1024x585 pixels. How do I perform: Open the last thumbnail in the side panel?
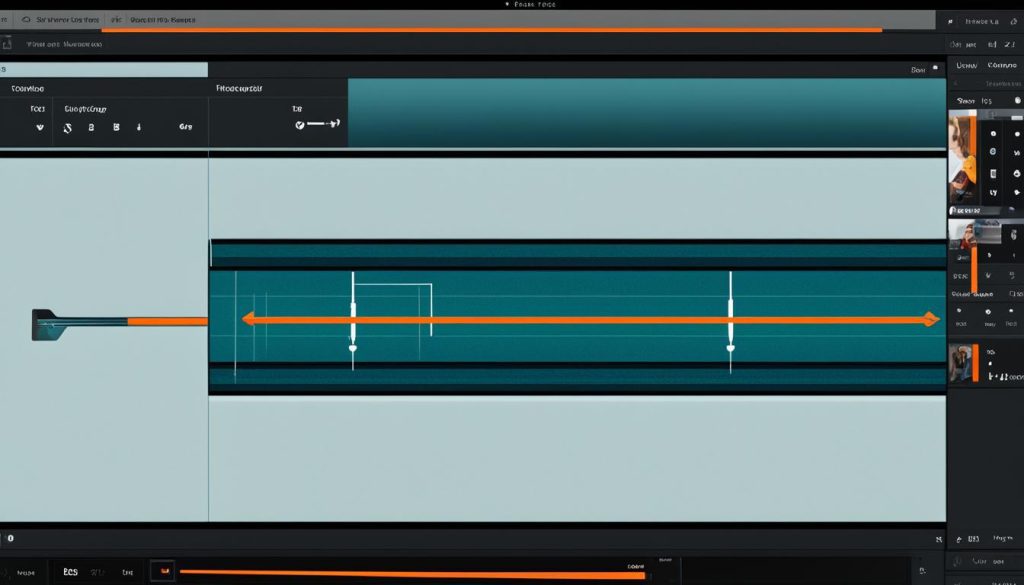[x=959, y=364]
